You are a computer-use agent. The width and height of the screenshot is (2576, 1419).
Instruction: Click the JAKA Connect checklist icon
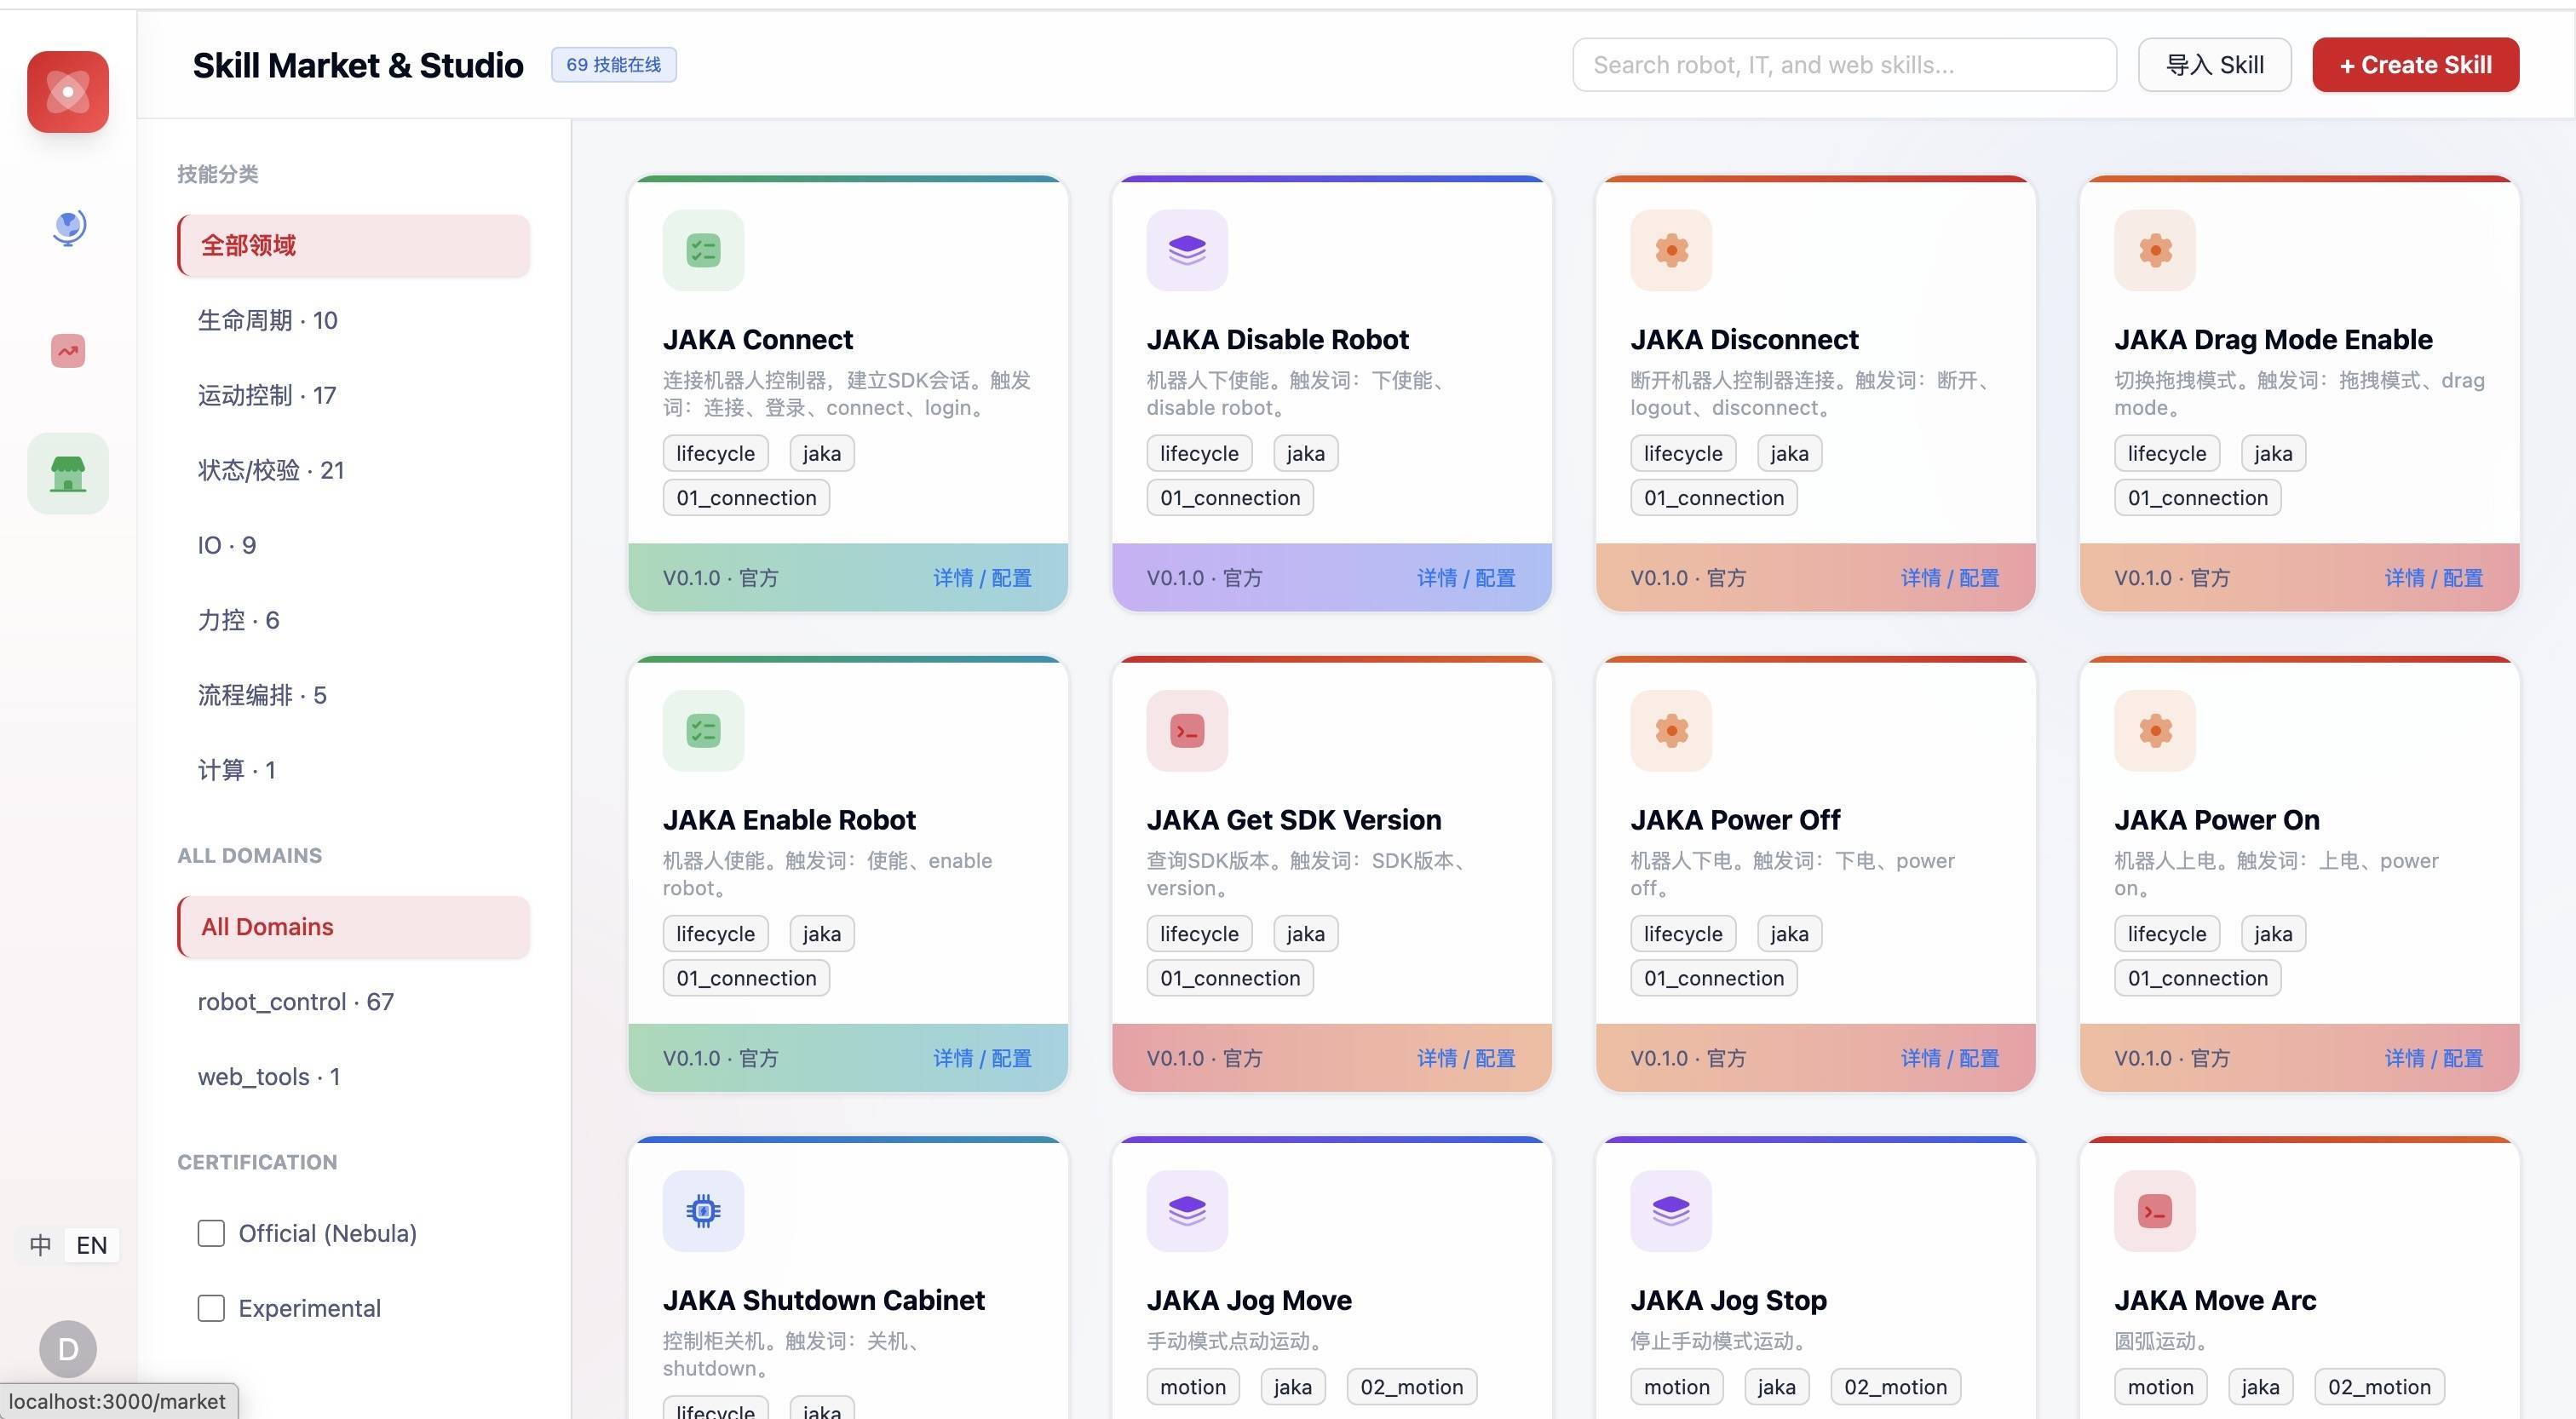pyautogui.click(x=703, y=250)
